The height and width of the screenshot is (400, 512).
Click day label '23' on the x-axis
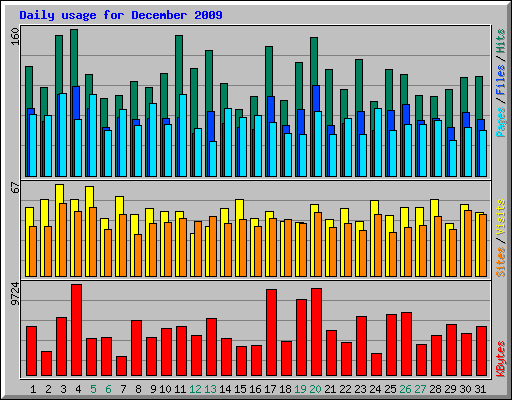pyautogui.click(x=360, y=389)
